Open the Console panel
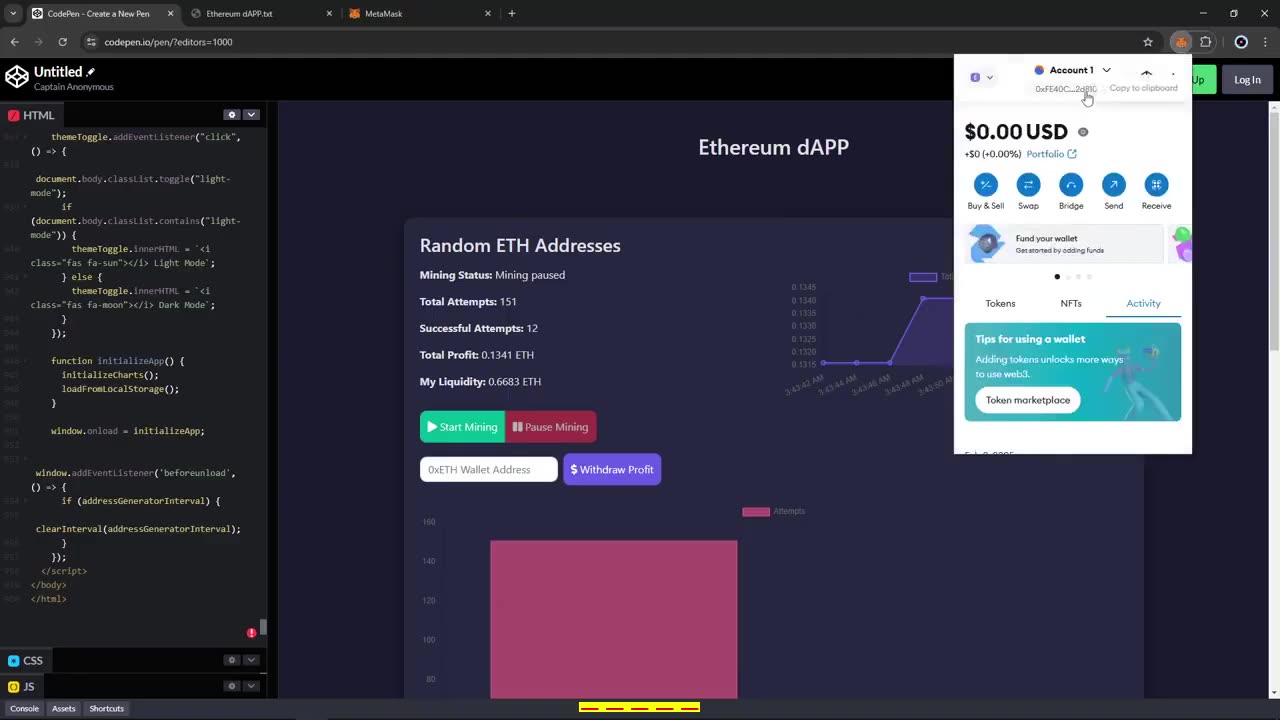1280x720 pixels. [x=24, y=709]
